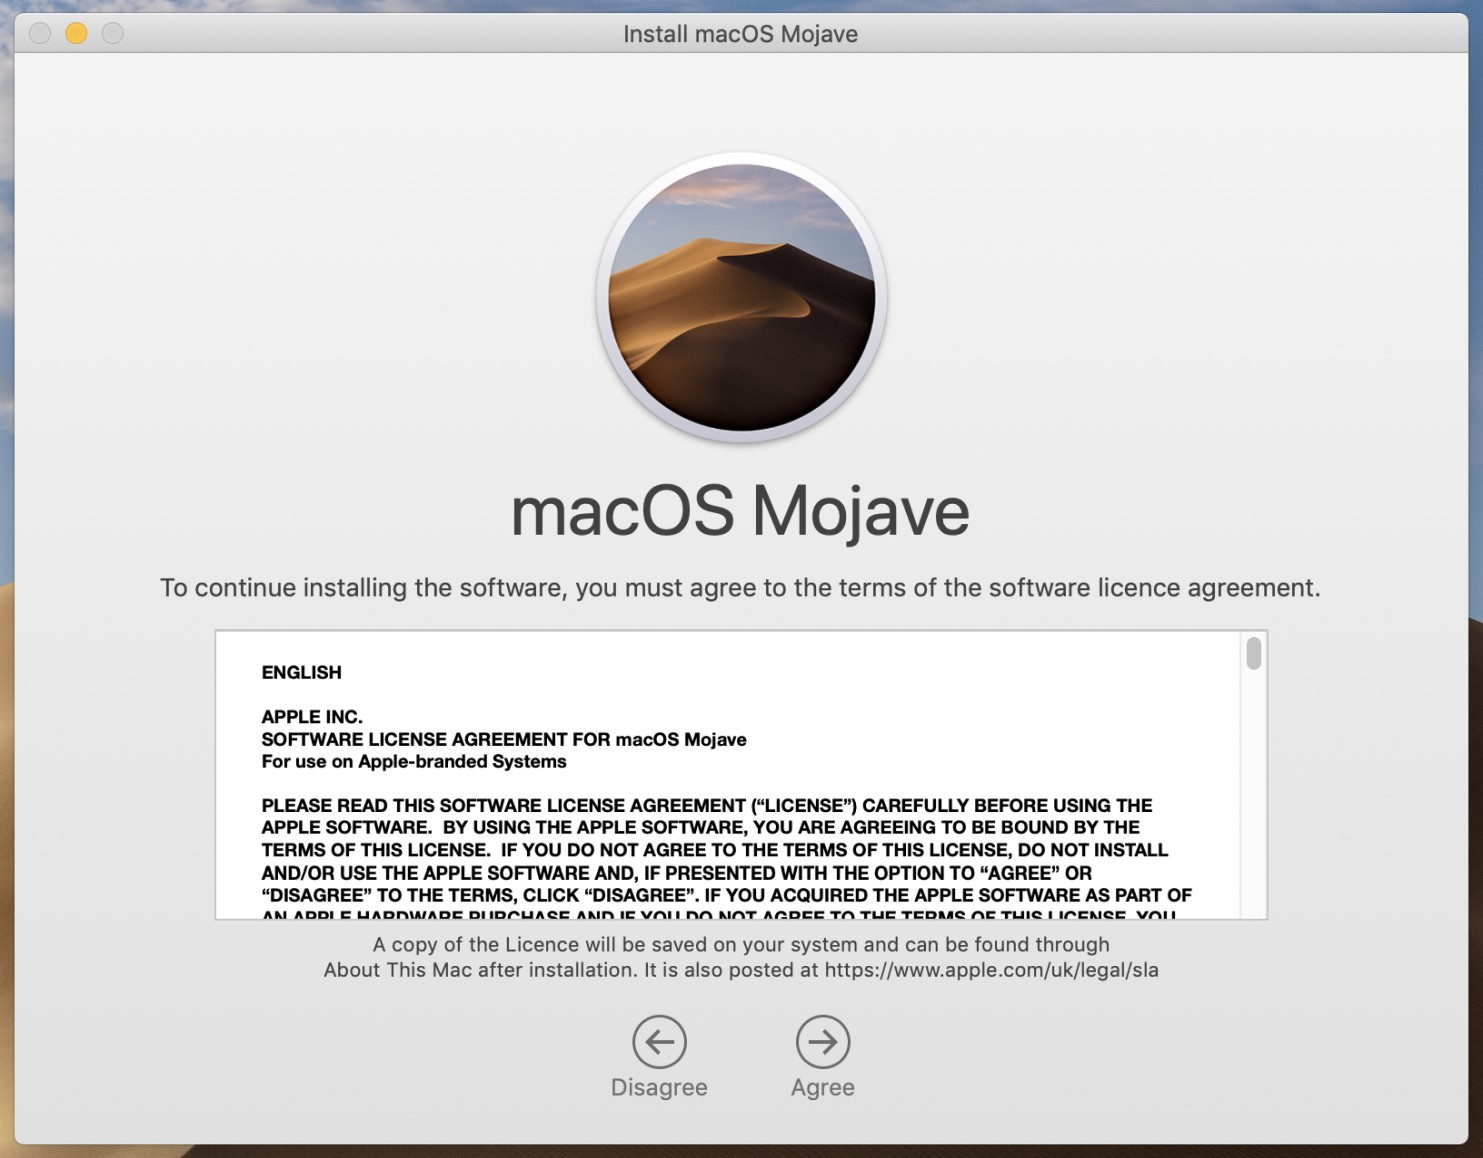Click the Agree text label
This screenshot has height=1158, width=1483.
click(823, 1087)
